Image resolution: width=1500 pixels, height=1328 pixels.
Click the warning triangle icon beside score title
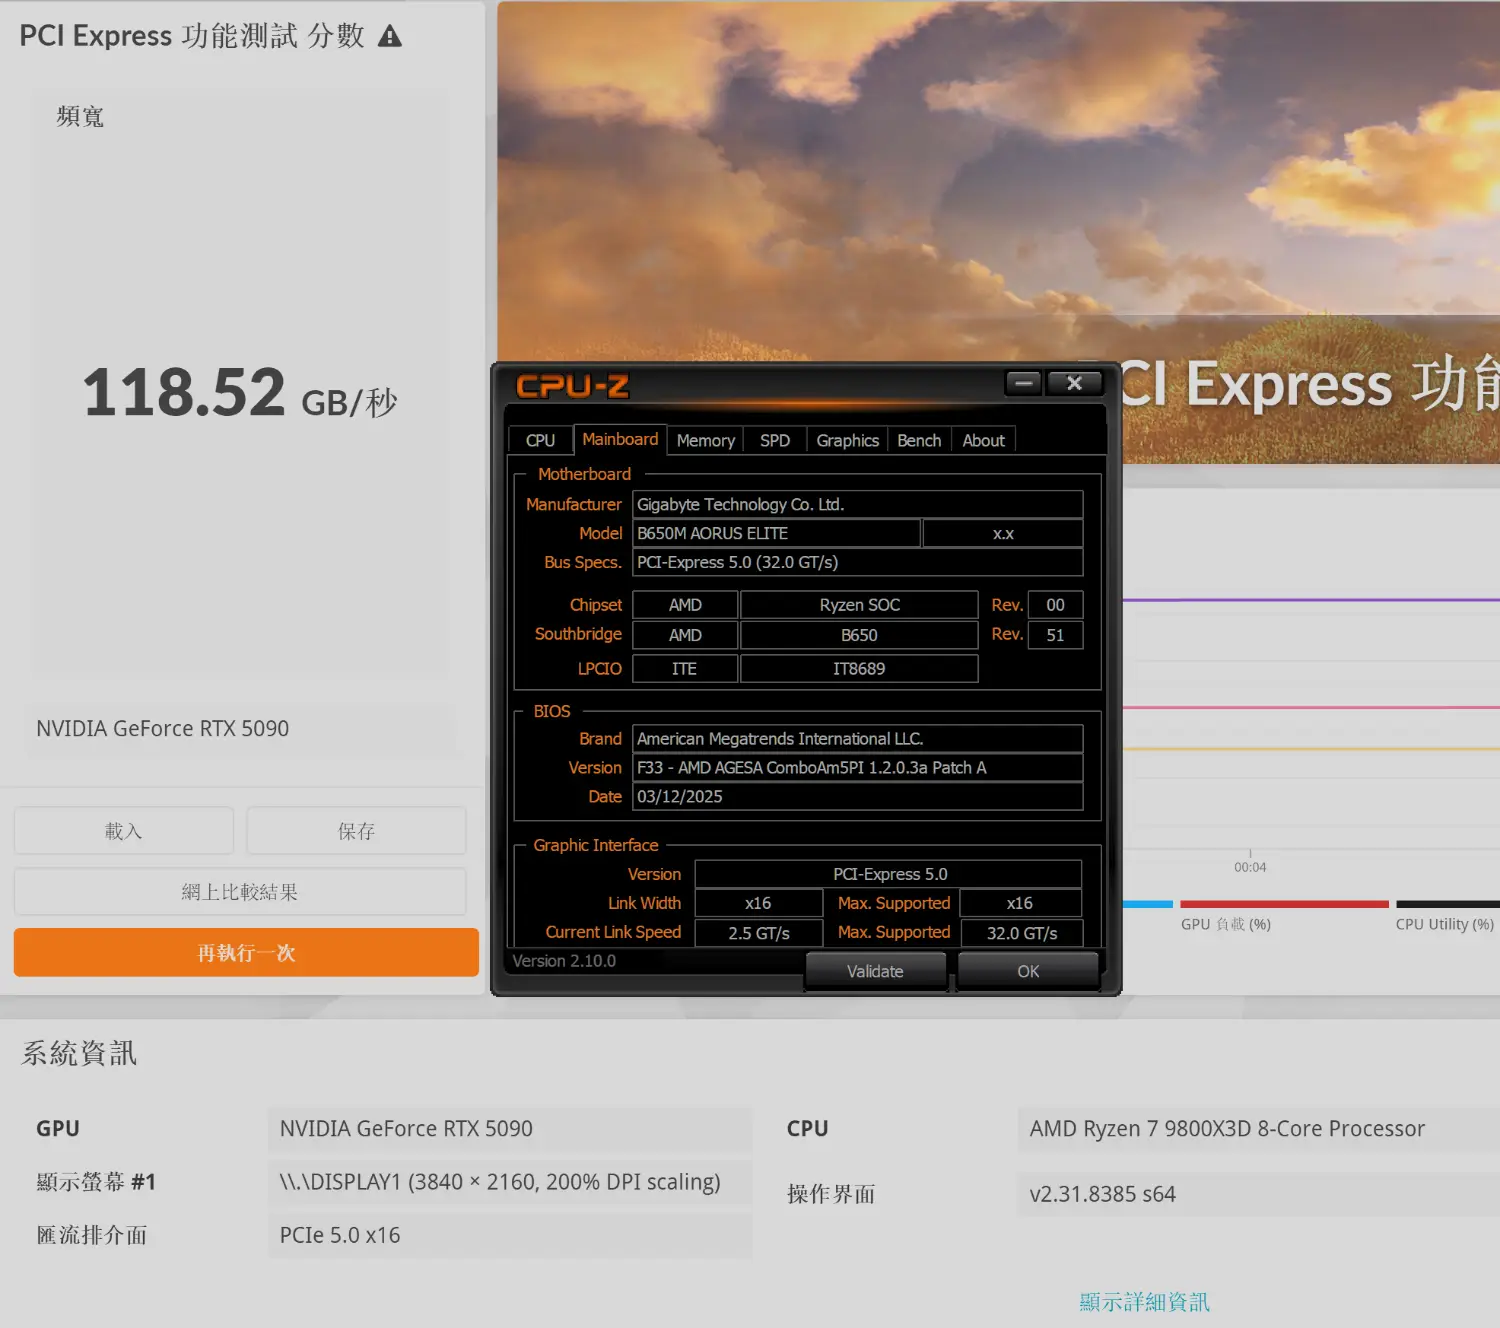coord(390,37)
